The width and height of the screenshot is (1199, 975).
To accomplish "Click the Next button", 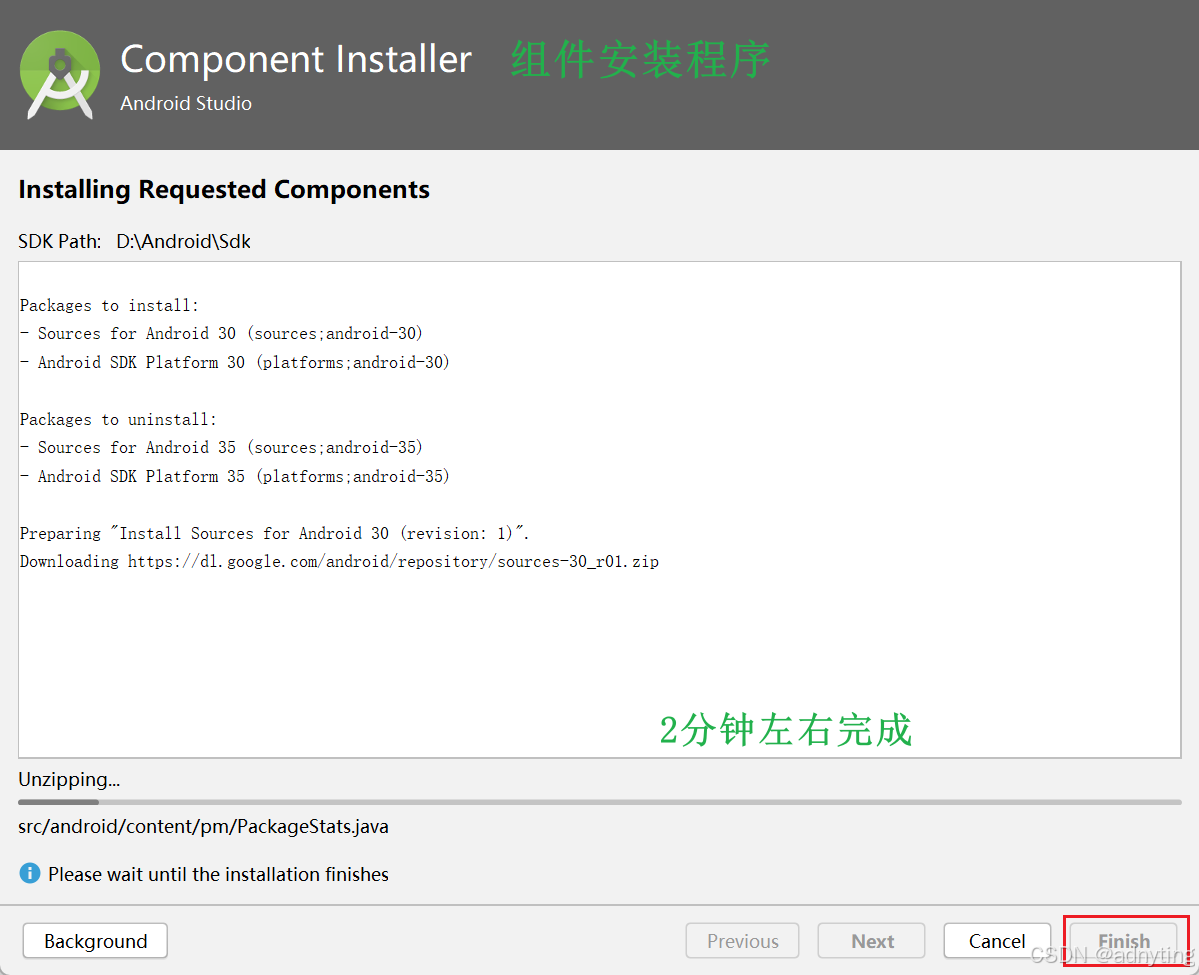I will point(872,941).
